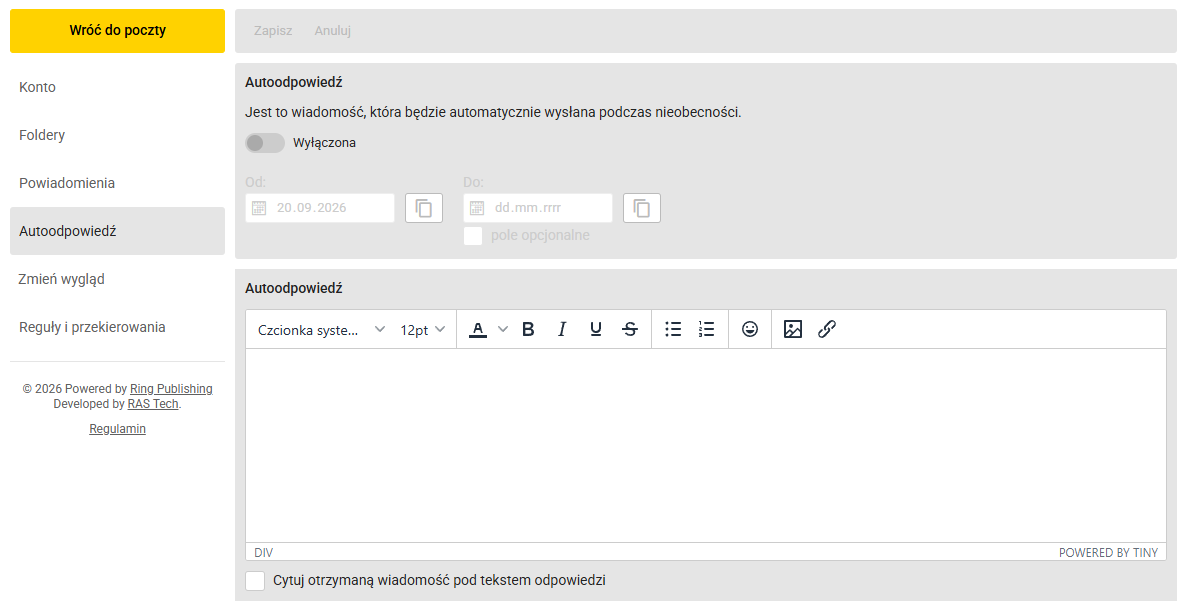Toggle italic formatting in editor toolbar
This screenshot has height=615, width=1182.
[x=562, y=329]
